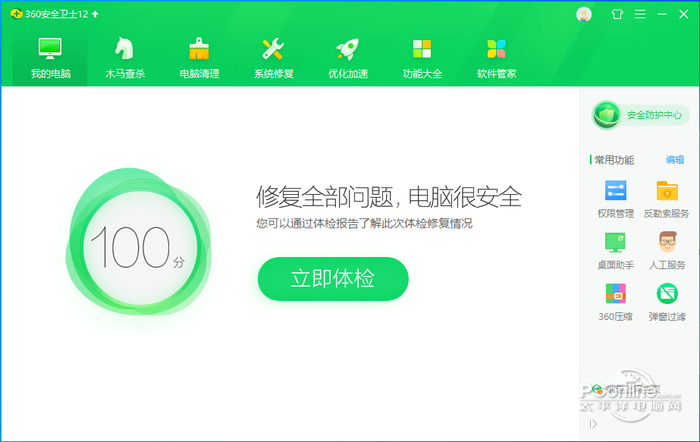Click the upgrade arrow next to 360安全卫士12
The image size is (700, 442).
pos(95,14)
